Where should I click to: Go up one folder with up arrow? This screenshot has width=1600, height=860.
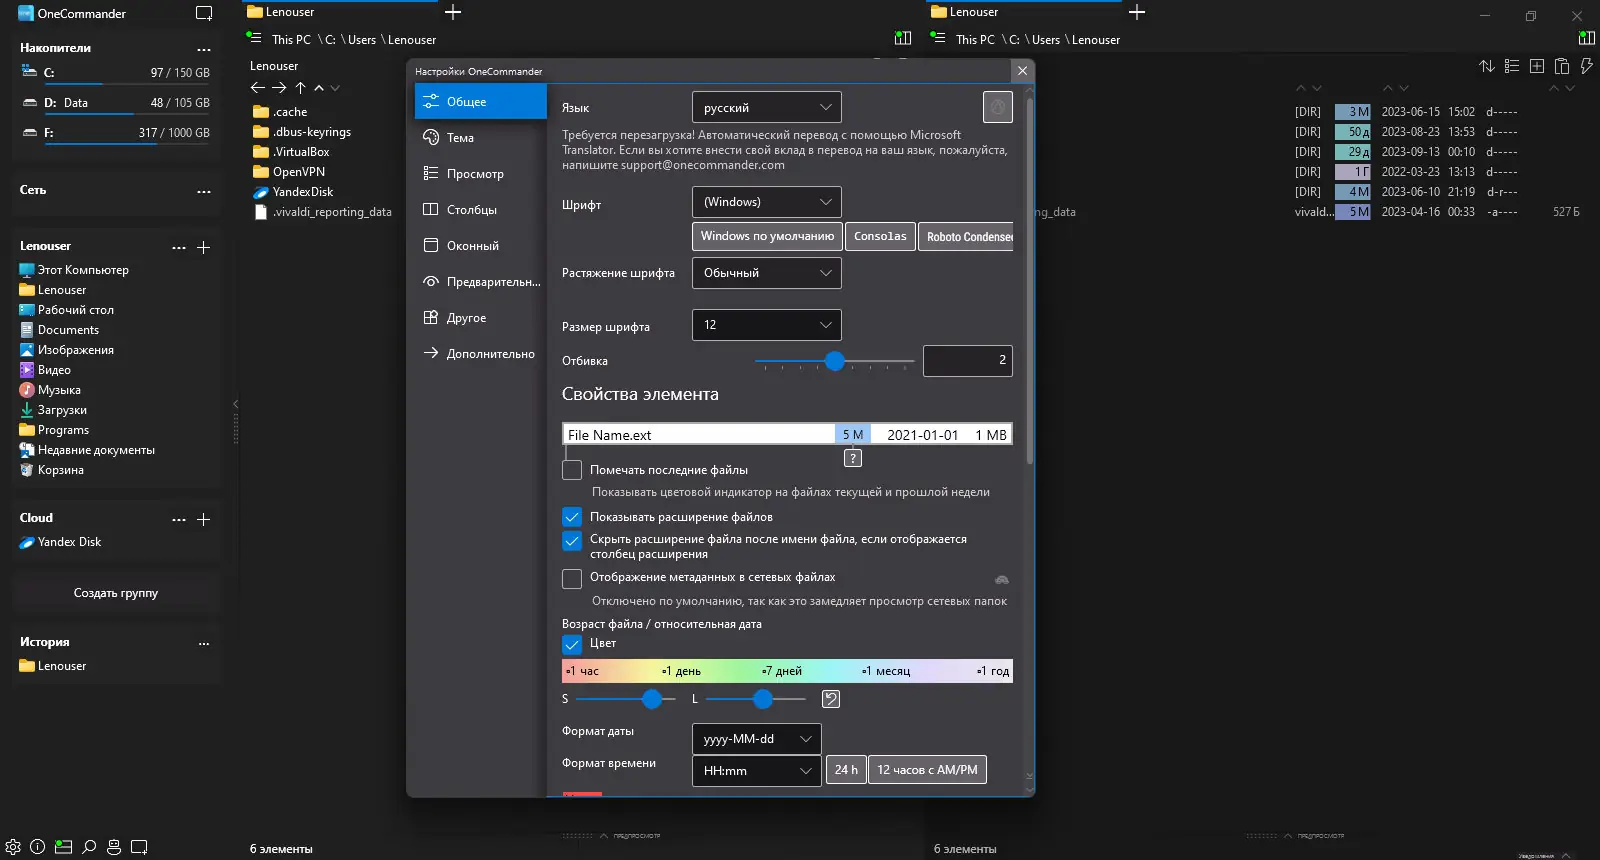pos(300,88)
